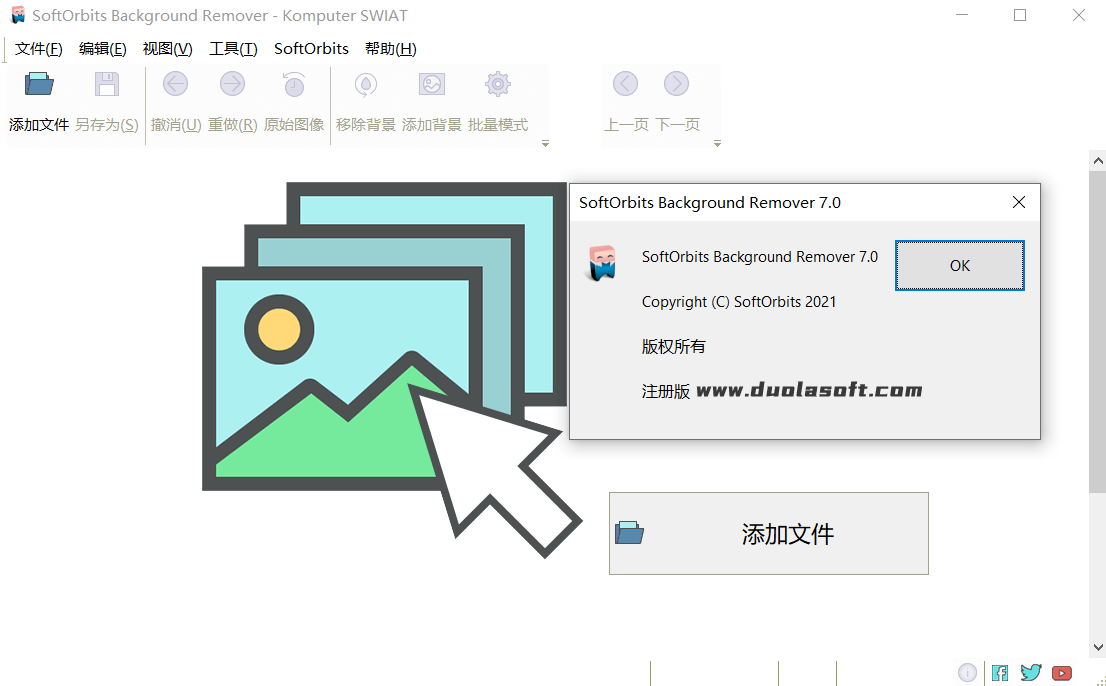Open the Facebook icon in status bar

999,673
